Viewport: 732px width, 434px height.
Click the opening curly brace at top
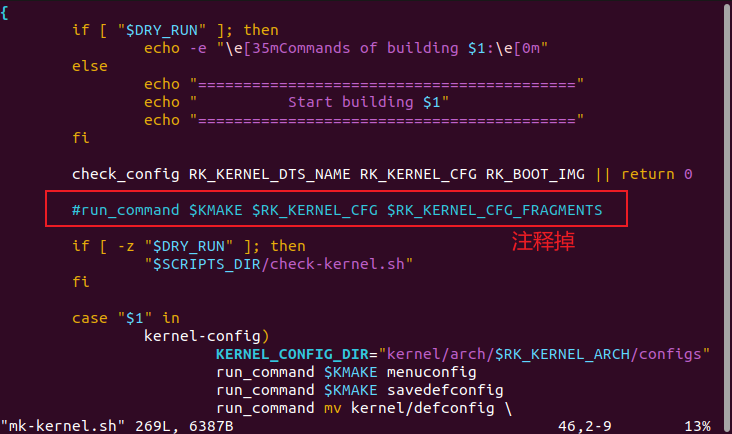5,11
